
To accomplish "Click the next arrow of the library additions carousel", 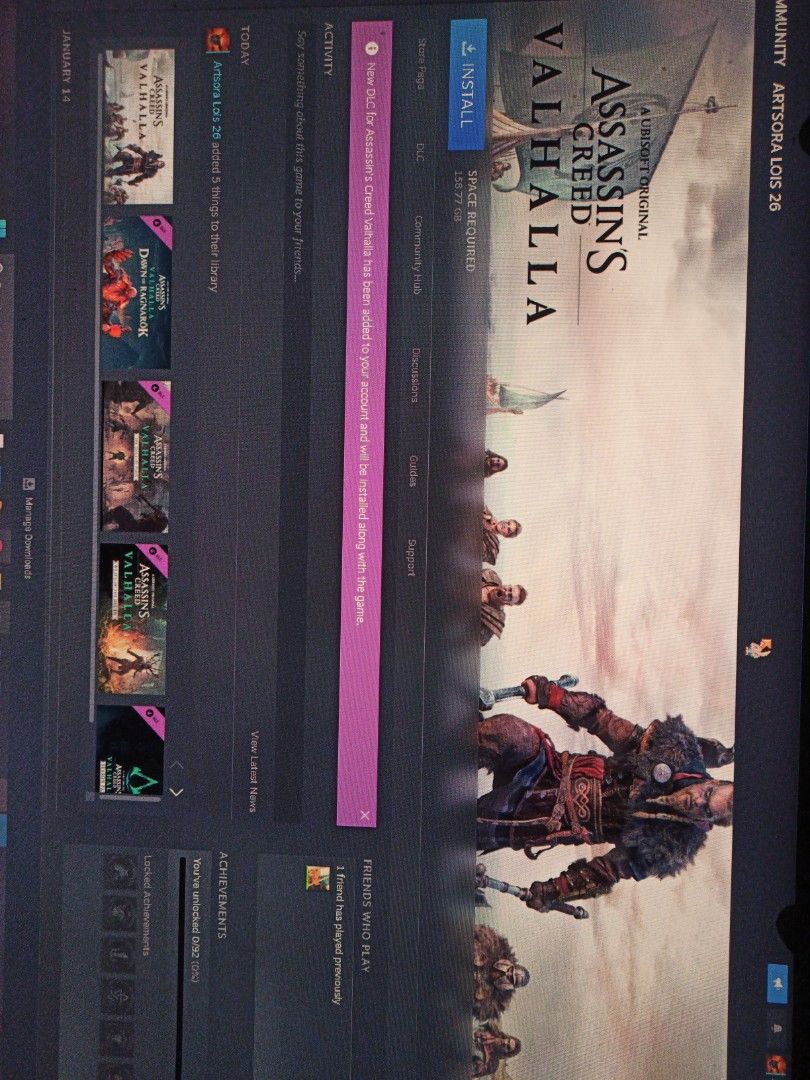I will (176, 792).
